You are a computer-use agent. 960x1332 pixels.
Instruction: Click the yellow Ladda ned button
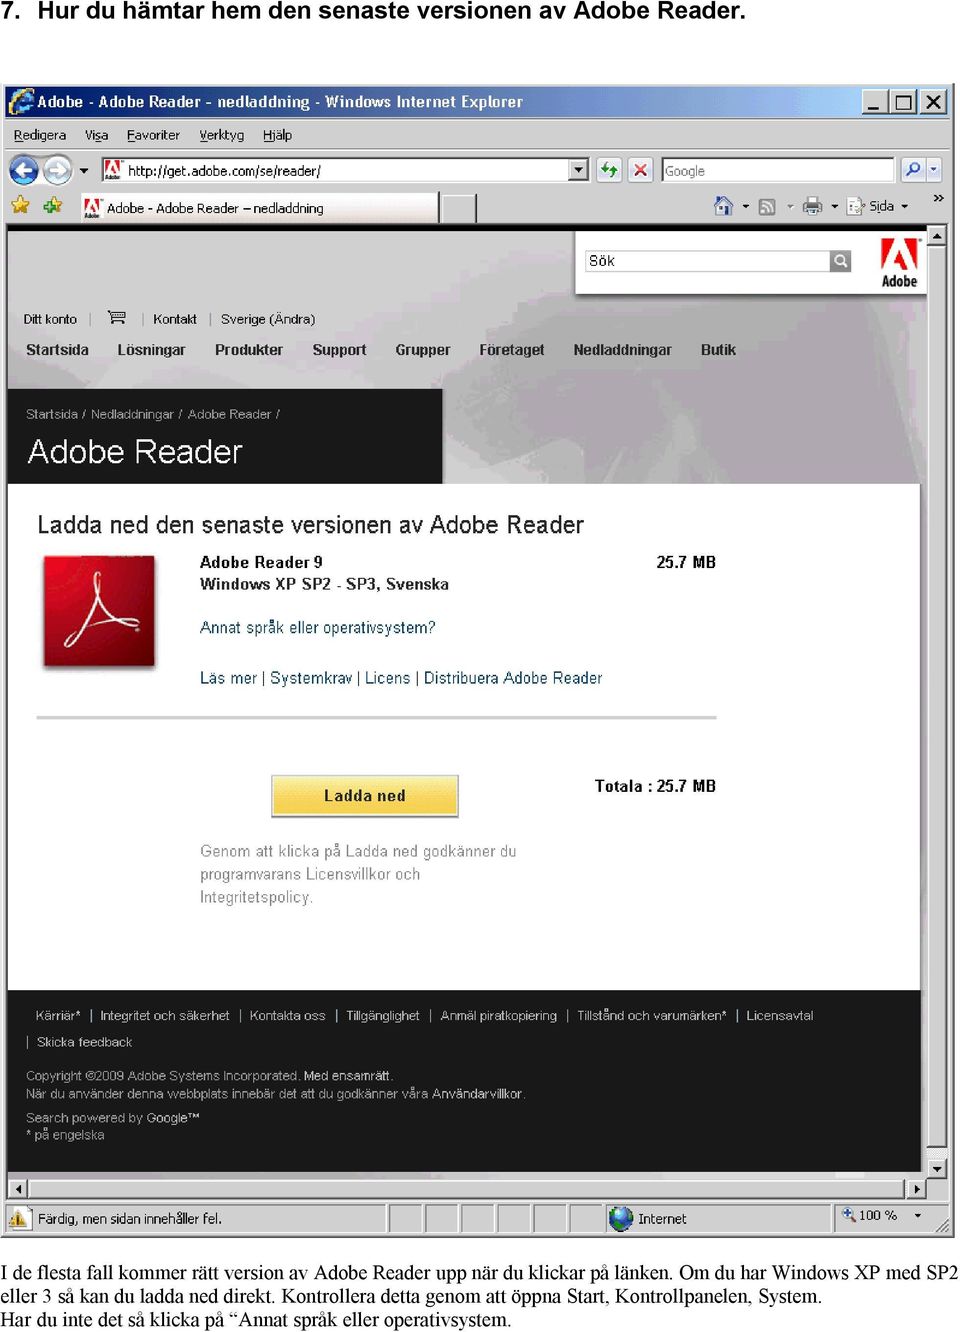[x=365, y=796]
